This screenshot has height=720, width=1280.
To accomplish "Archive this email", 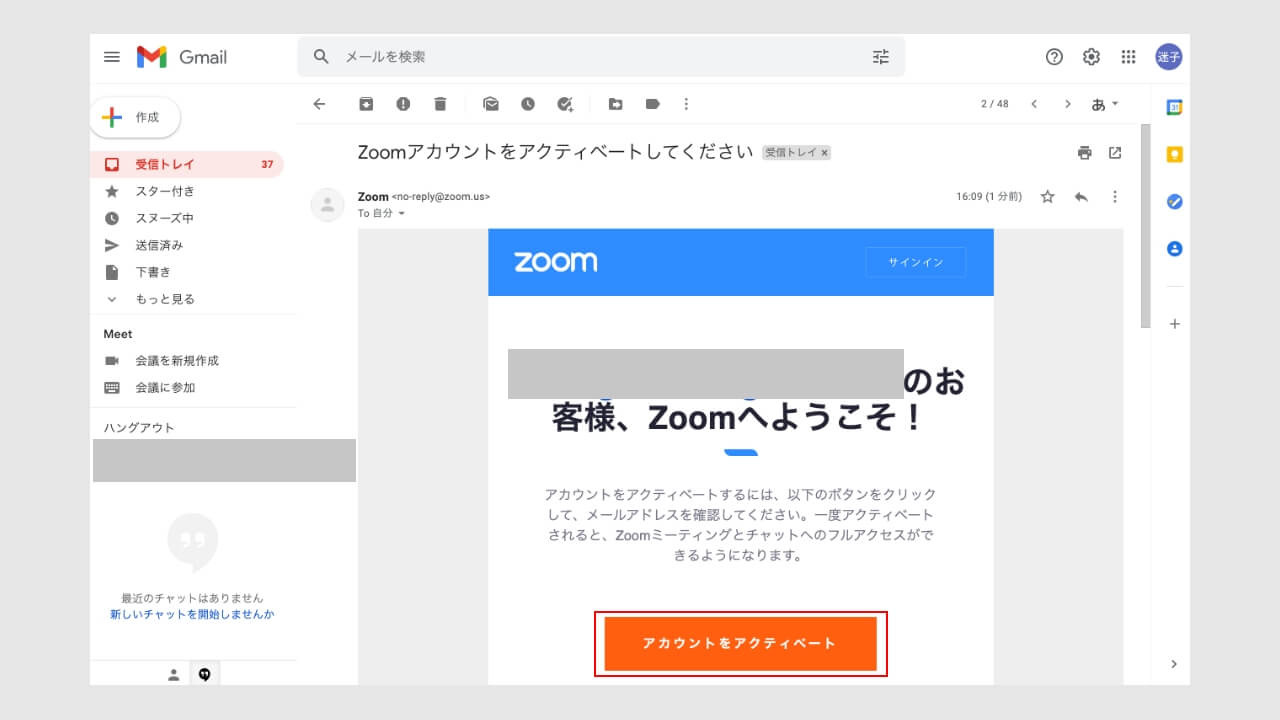I will click(x=367, y=104).
